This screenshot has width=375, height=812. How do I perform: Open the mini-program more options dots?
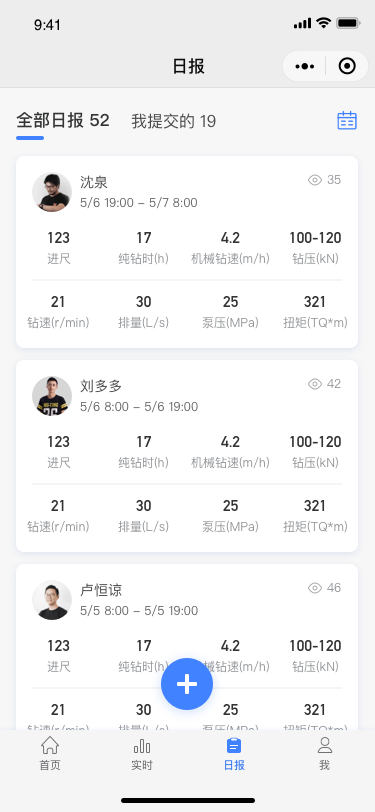pyautogui.click(x=305, y=66)
